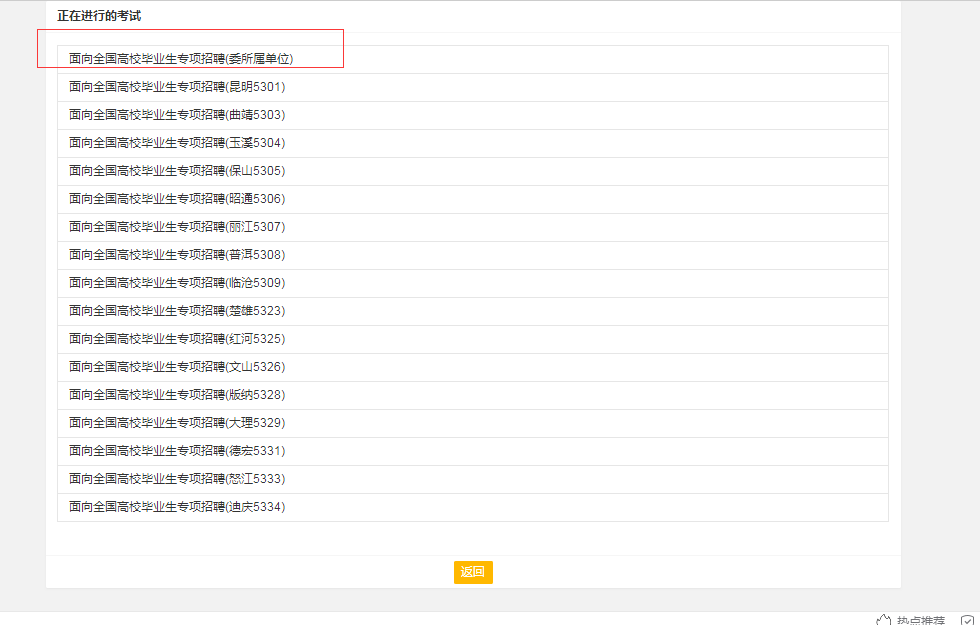Open the 临沧5309 exam entry
The width and height of the screenshot is (980, 625).
177,283
